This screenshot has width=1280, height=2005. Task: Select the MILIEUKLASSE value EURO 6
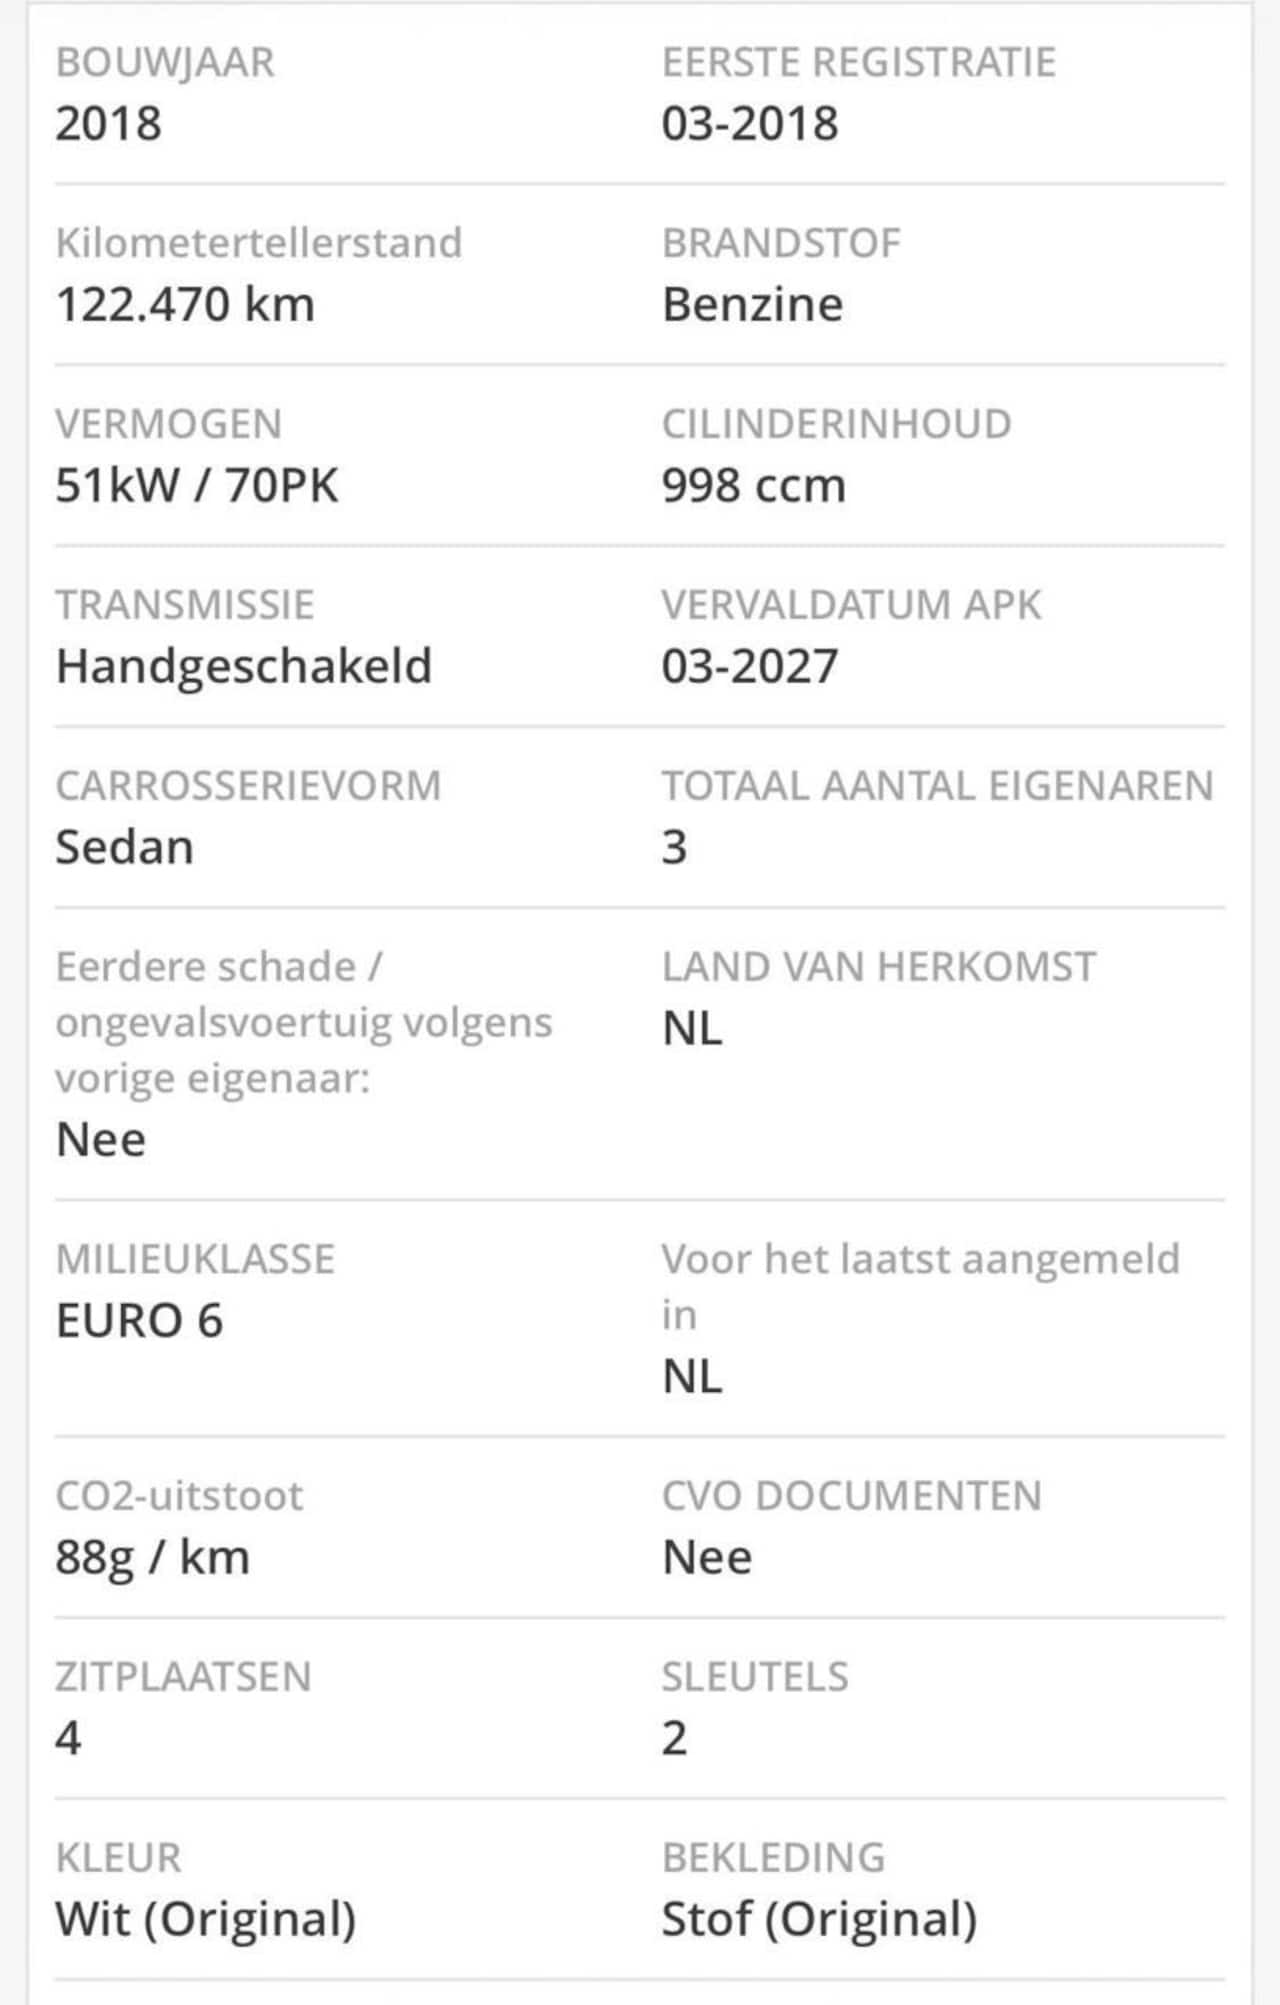(x=139, y=1321)
